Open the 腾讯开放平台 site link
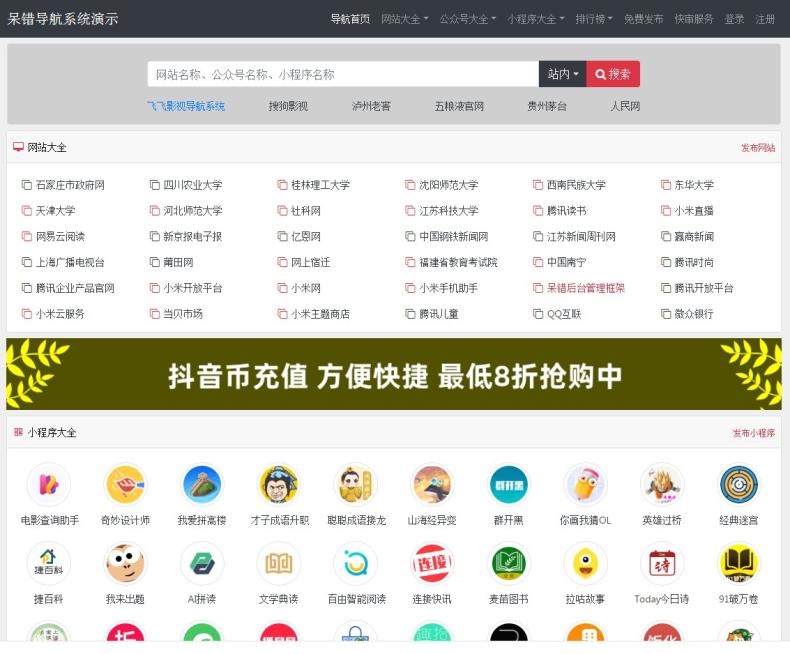The width and height of the screenshot is (790, 654). [704, 288]
